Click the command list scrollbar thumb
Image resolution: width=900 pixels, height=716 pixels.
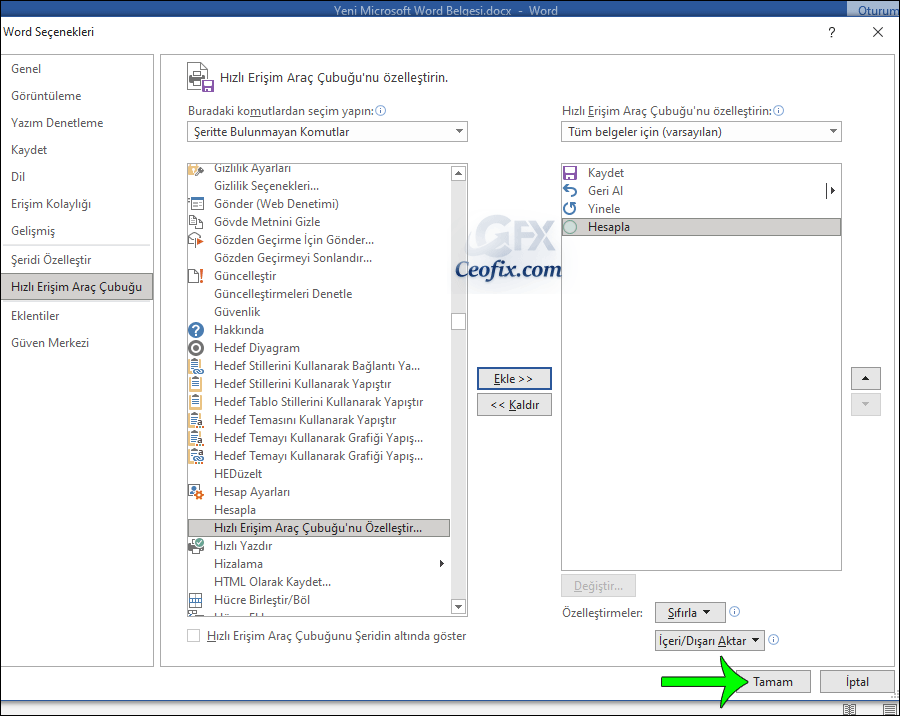tap(459, 322)
